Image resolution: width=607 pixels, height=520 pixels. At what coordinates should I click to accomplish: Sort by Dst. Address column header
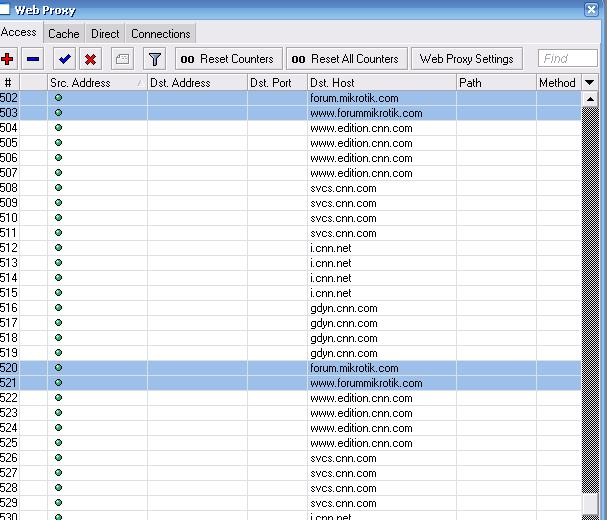click(197, 82)
